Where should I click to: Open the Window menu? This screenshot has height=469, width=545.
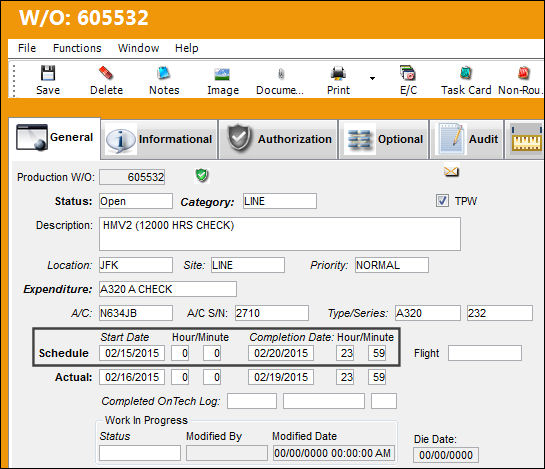tap(138, 48)
